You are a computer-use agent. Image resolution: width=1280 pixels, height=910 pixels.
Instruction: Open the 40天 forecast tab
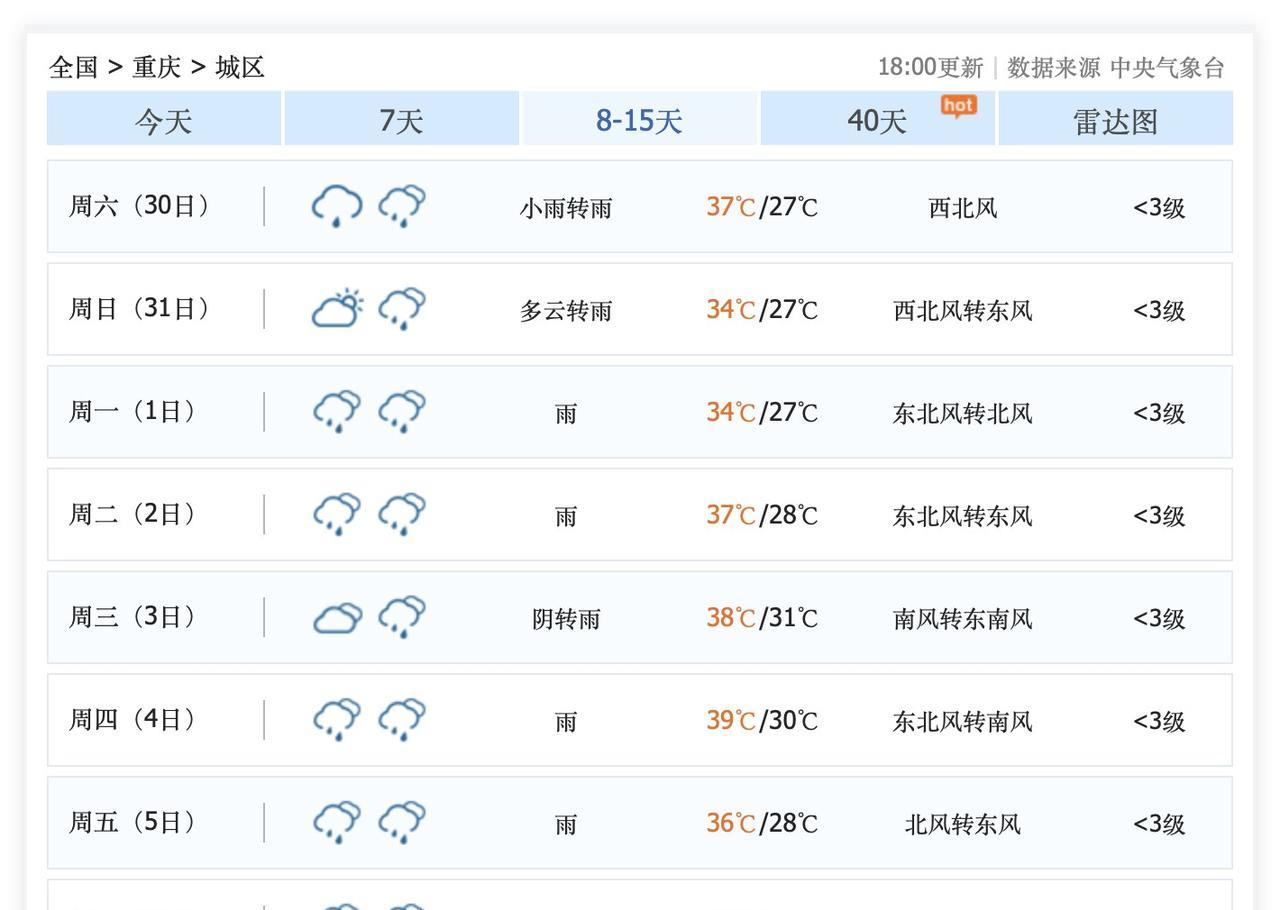[877, 120]
